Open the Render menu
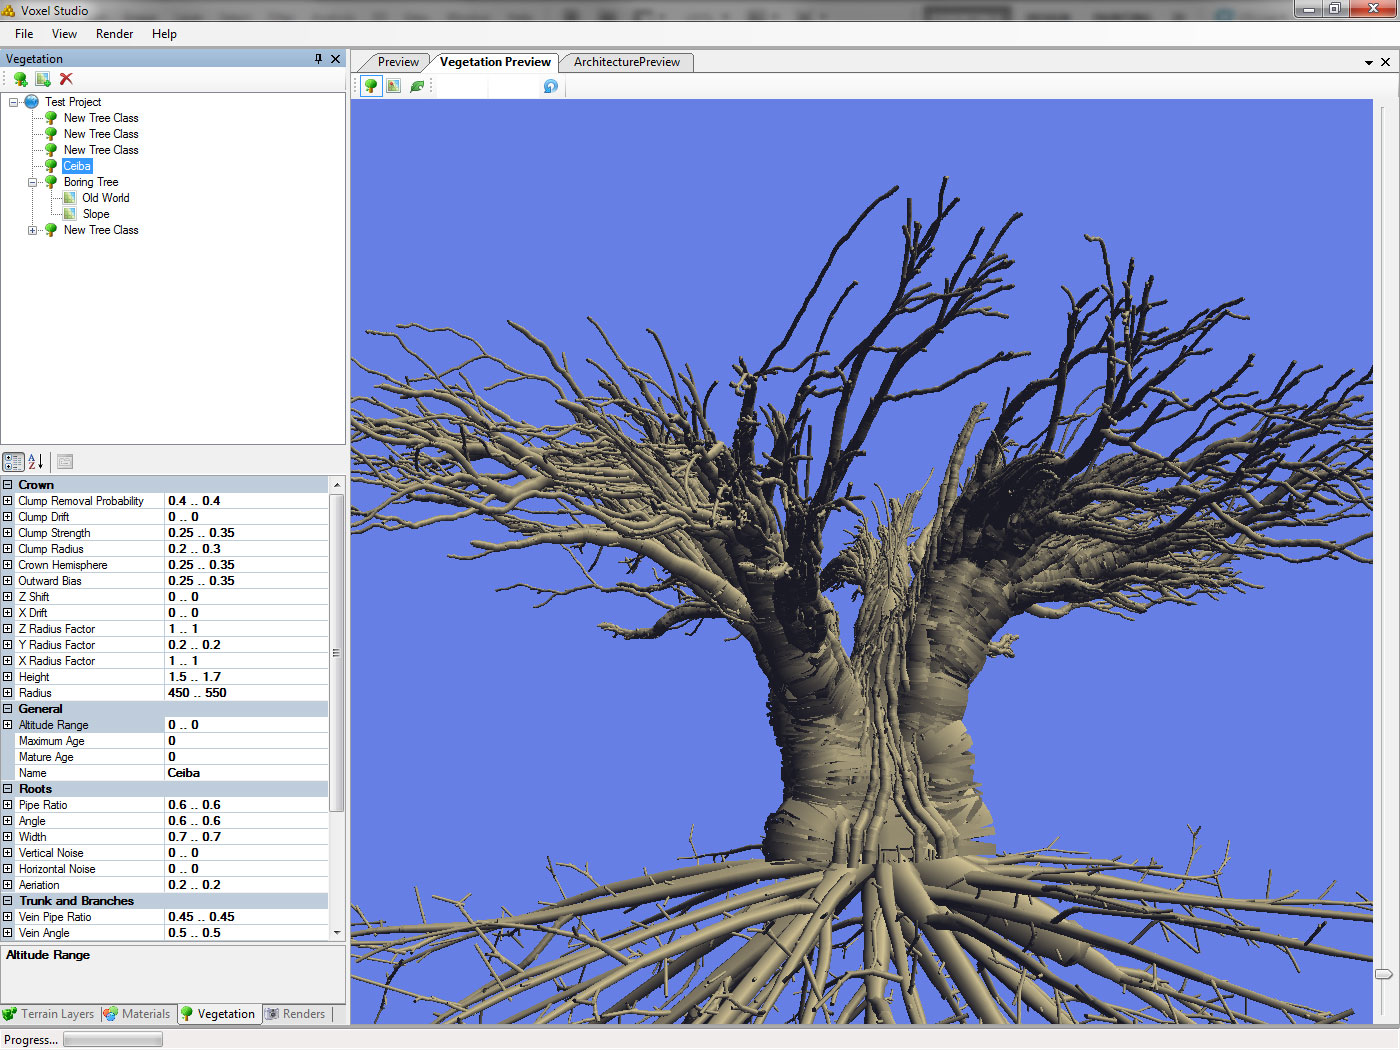 pos(114,33)
